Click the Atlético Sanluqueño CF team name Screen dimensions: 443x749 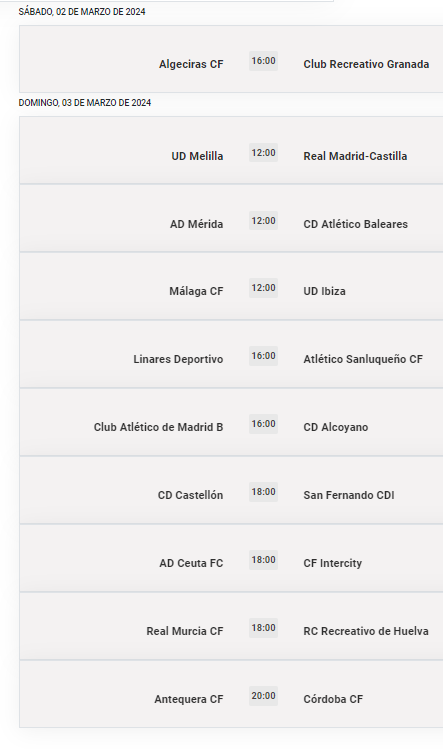363,359
